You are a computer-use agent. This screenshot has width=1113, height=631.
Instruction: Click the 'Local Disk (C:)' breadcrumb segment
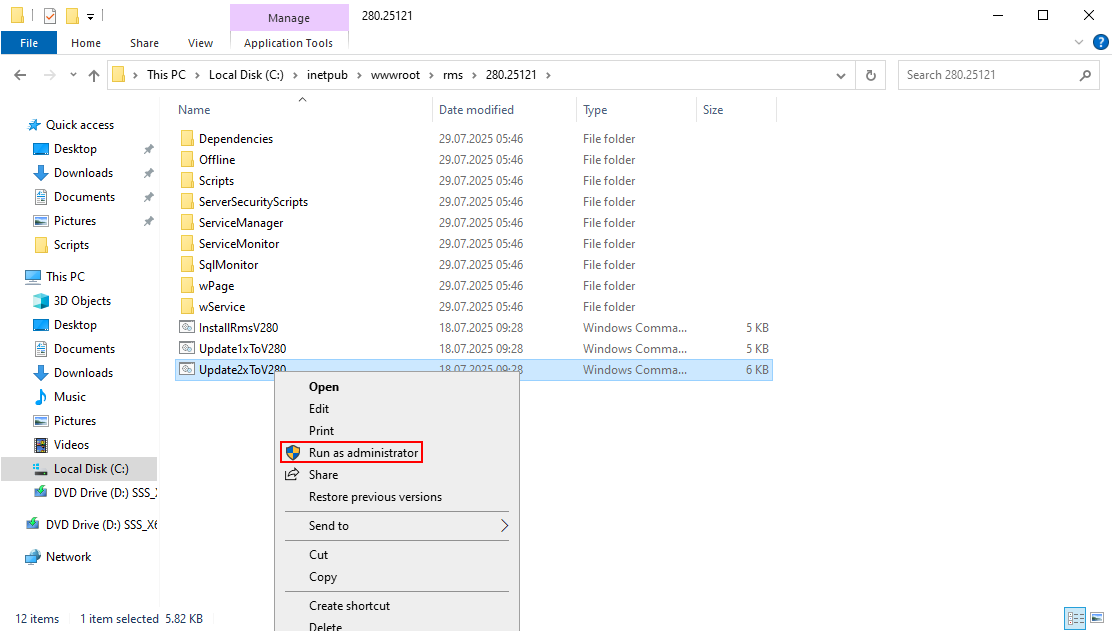(x=246, y=75)
